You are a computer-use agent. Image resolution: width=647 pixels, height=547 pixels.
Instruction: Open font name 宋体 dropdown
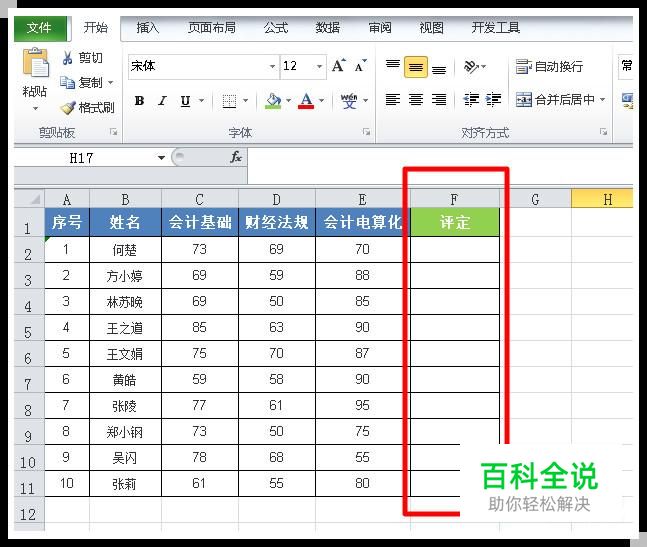coord(272,66)
